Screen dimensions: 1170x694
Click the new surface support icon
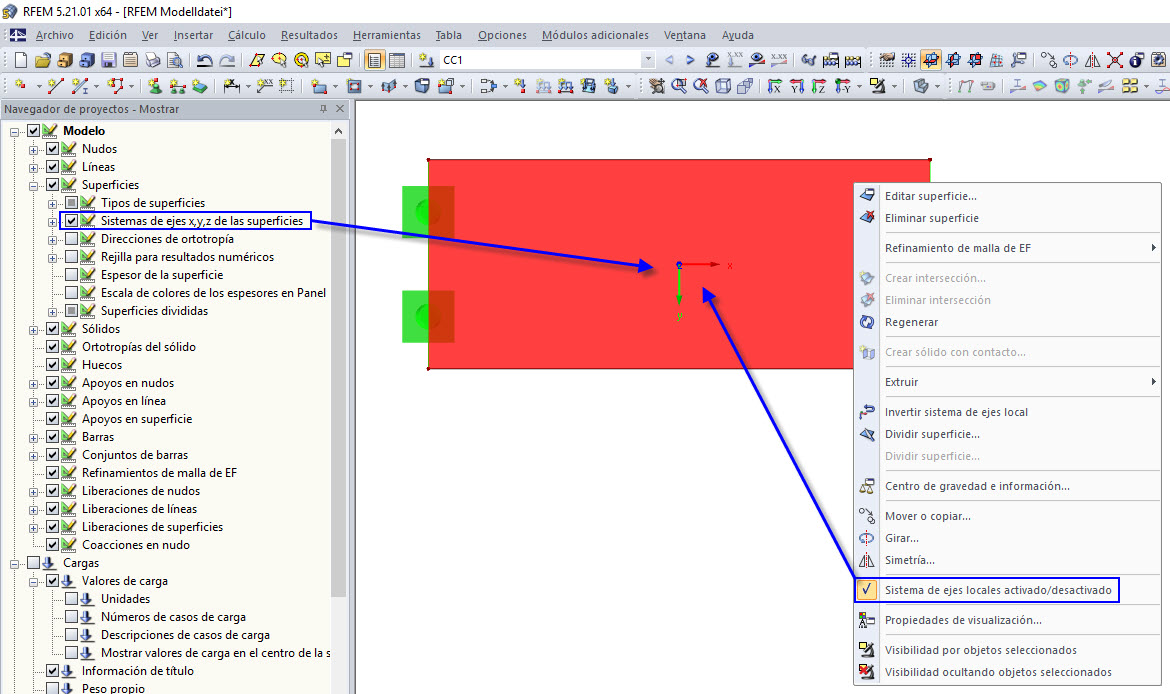coord(199,87)
